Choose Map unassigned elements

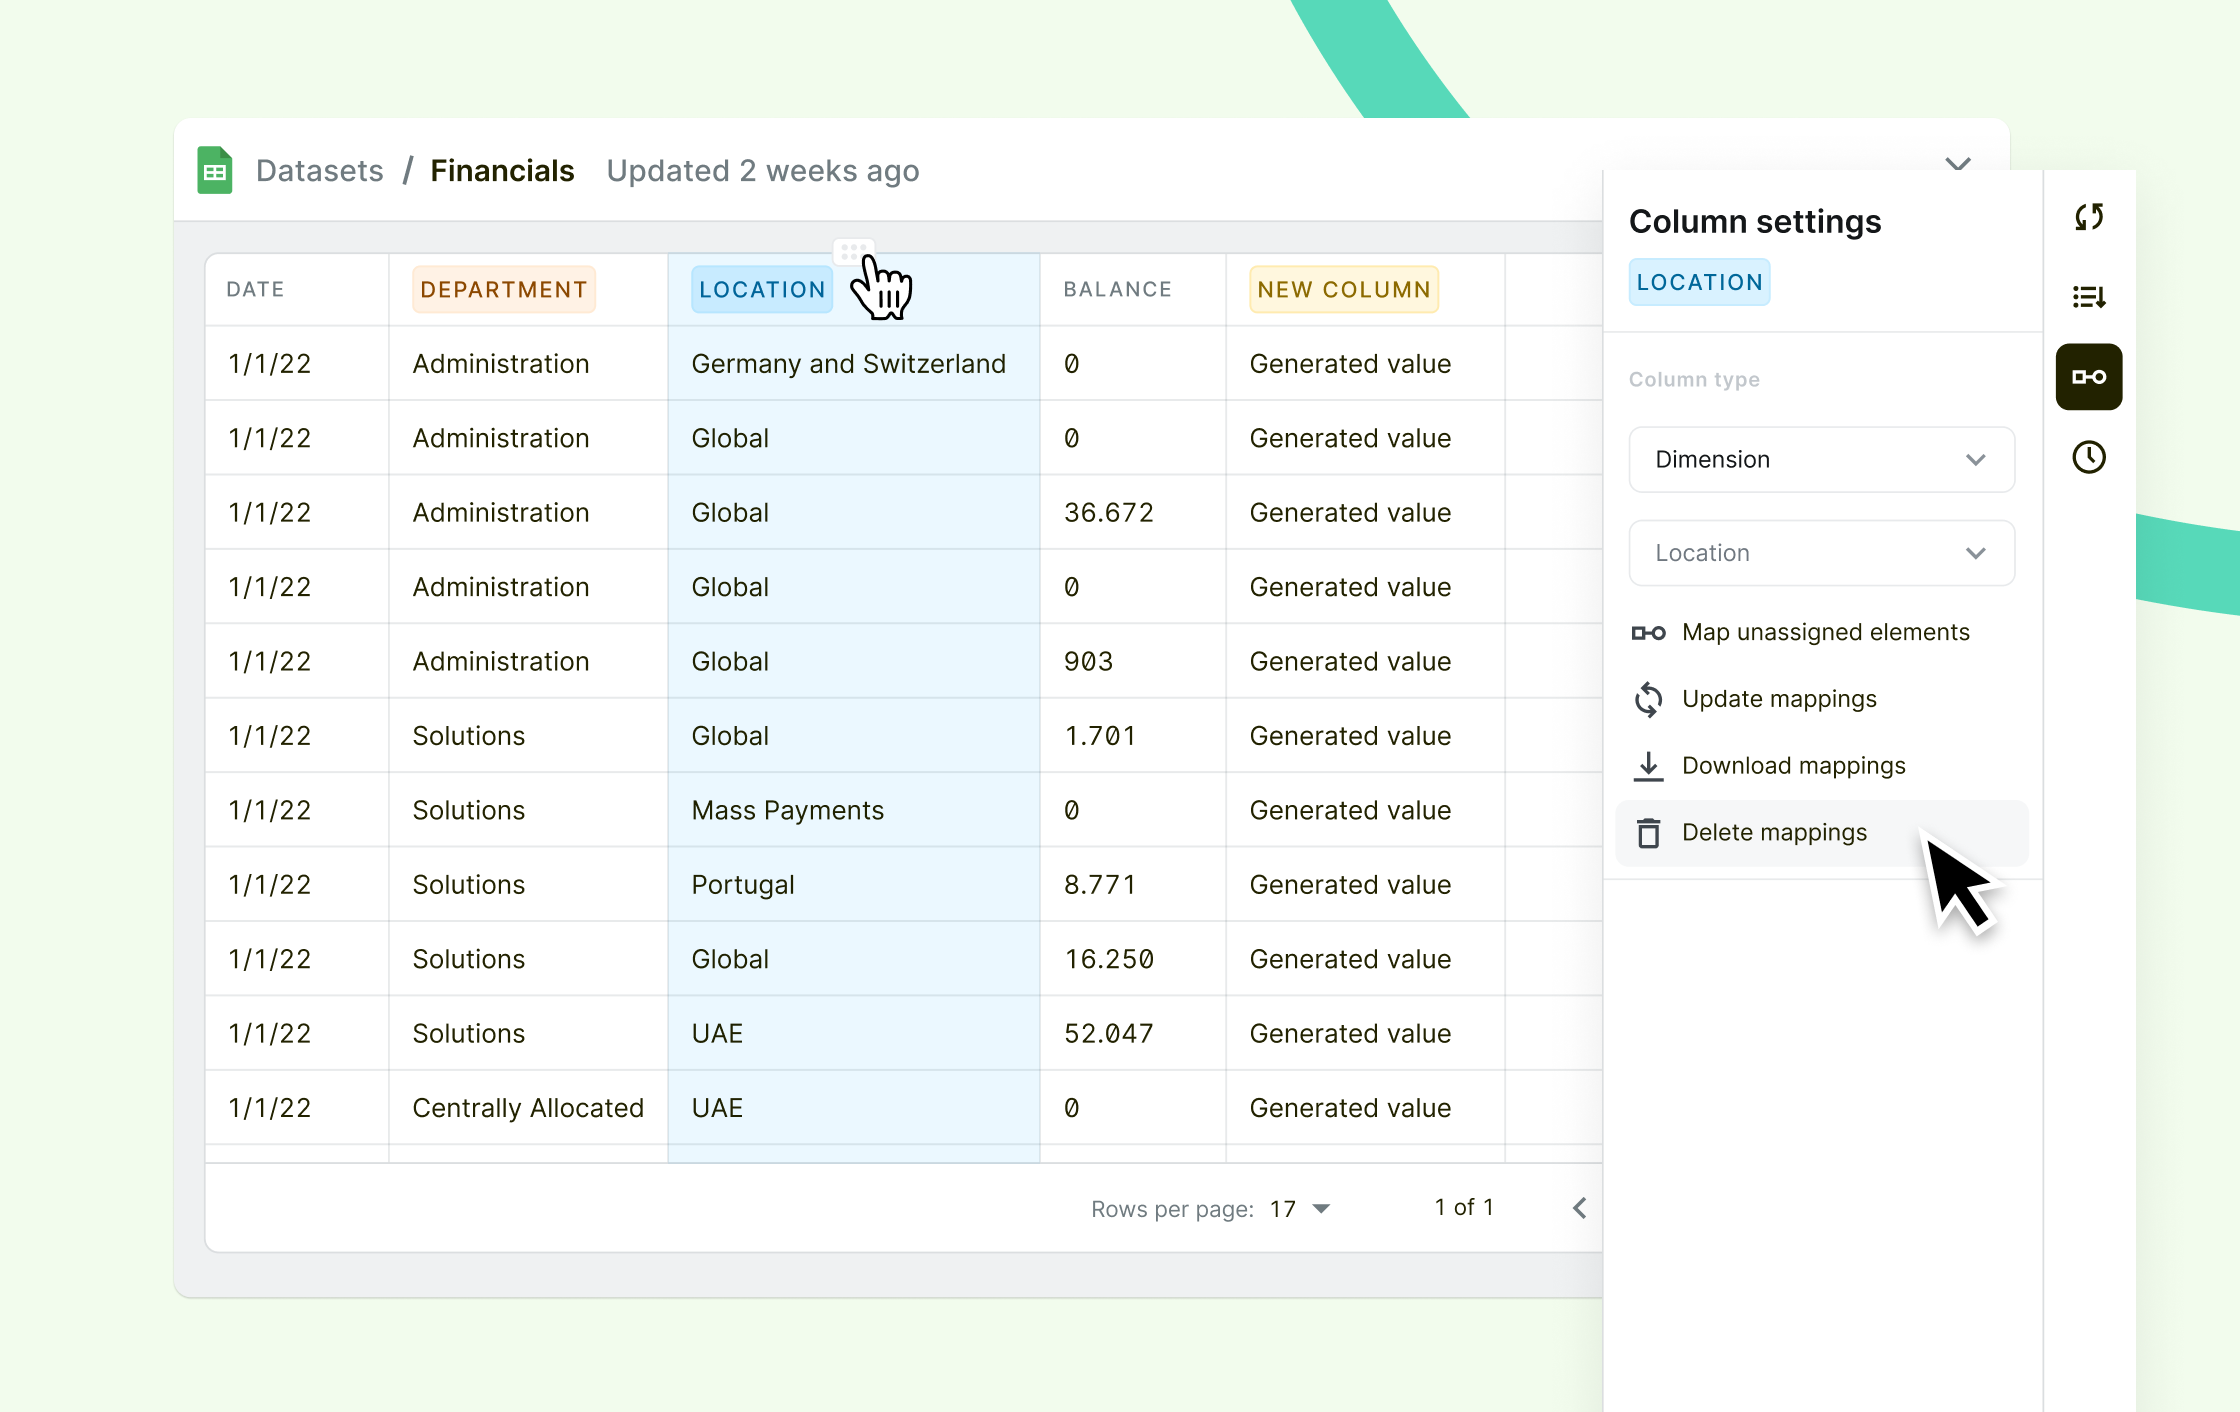click(x=1824, y=632)
